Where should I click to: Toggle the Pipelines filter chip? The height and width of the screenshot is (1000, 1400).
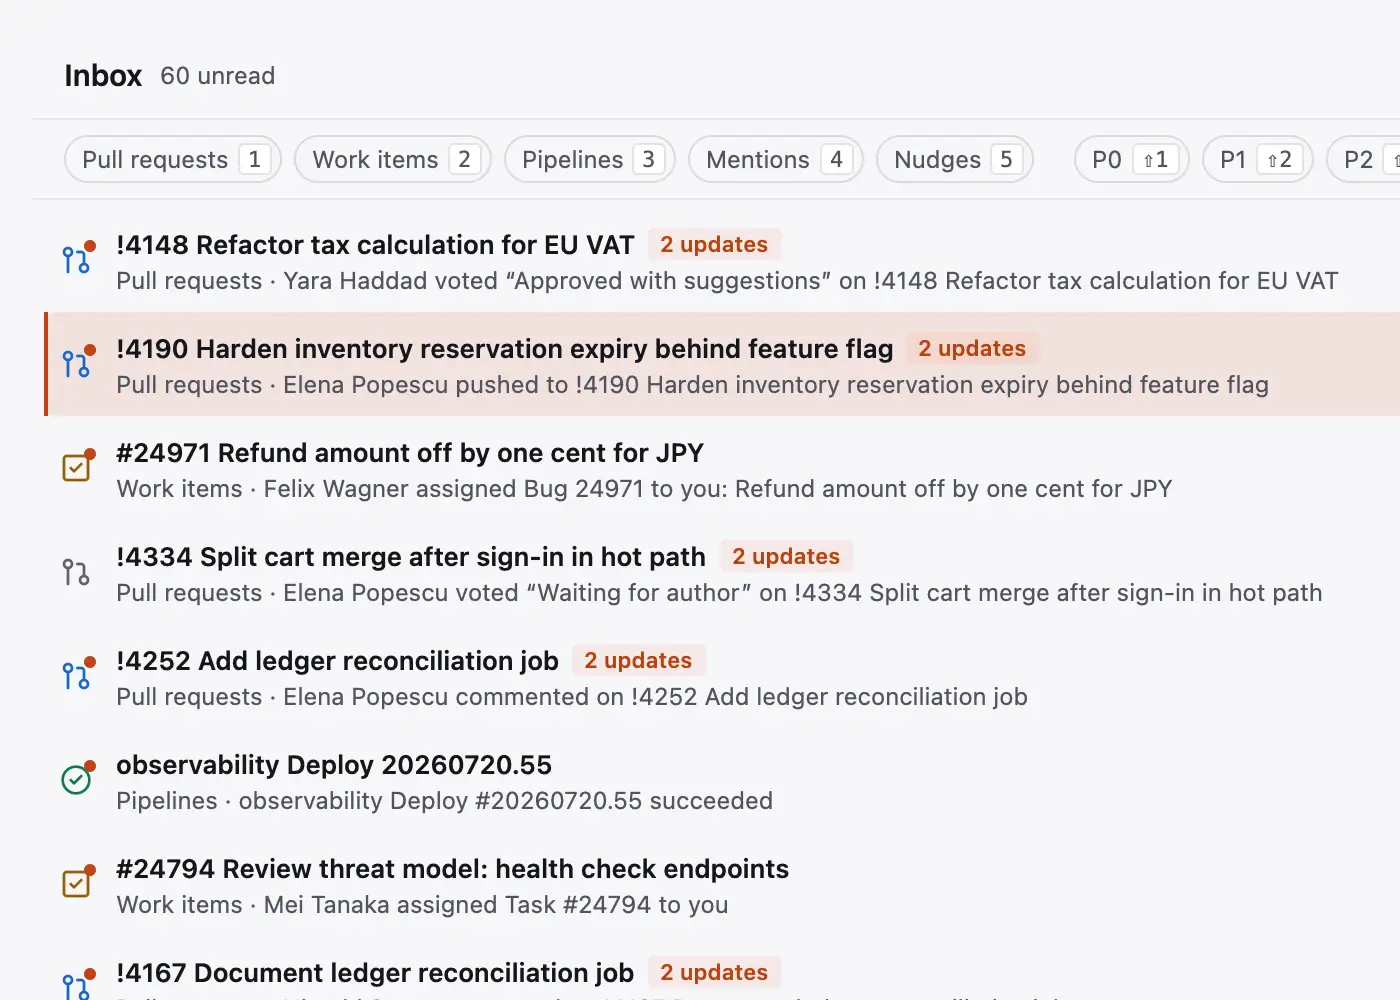pyautogui.click(x=590, y=160)
